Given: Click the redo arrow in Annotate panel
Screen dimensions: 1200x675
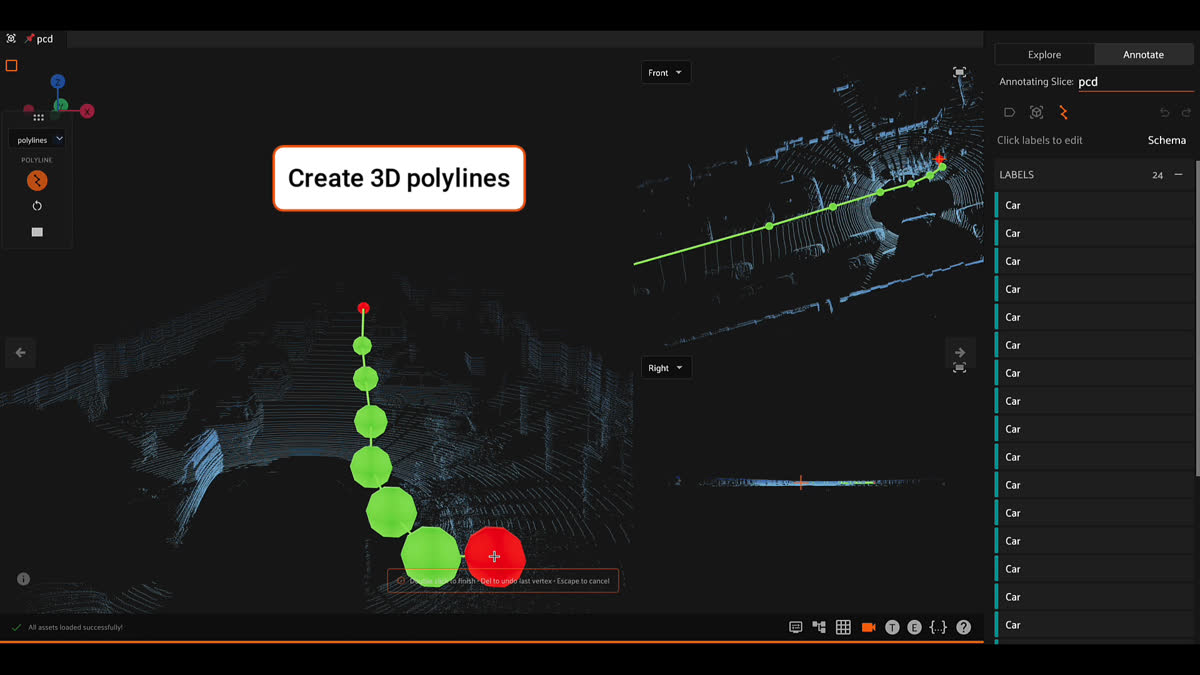Looking at the screenshot, I should pos(1186,113).
